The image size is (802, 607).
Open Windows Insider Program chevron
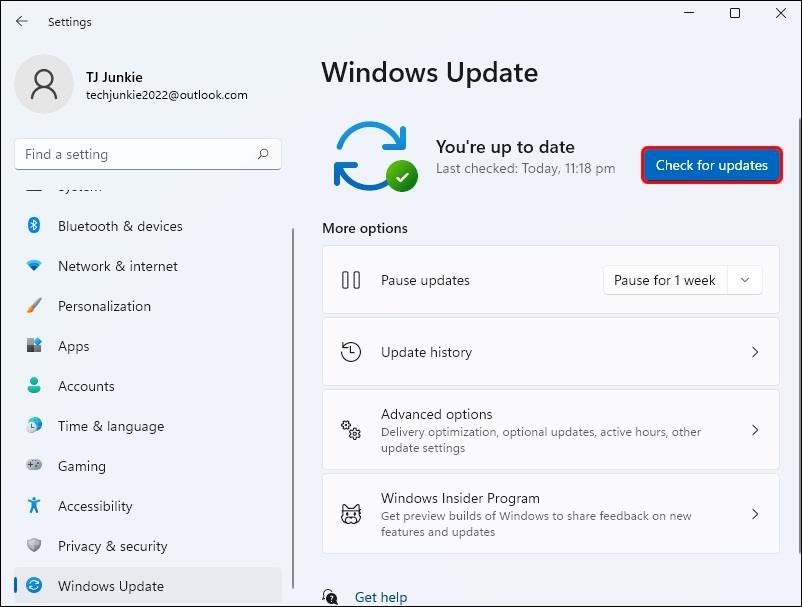(x=755, y=514)
